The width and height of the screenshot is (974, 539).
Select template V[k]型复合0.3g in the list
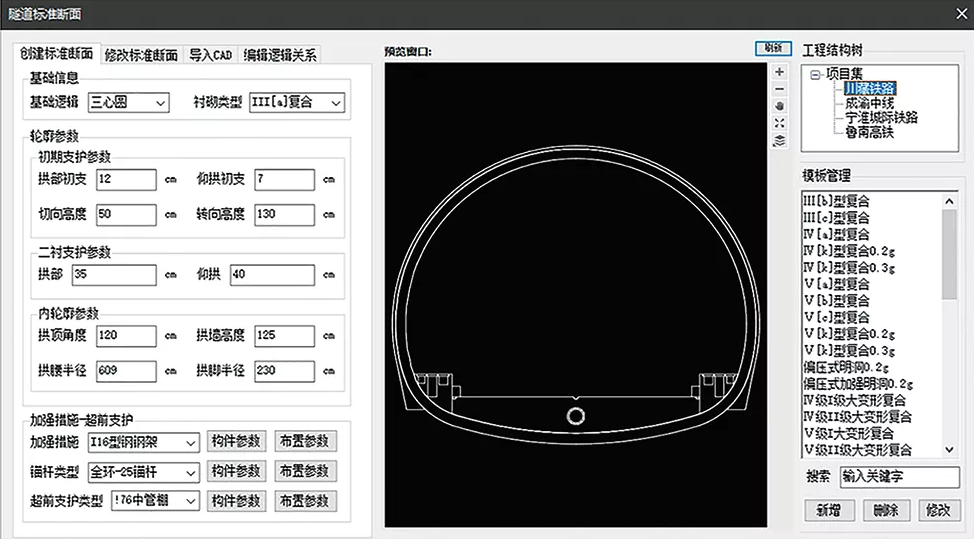850,350
